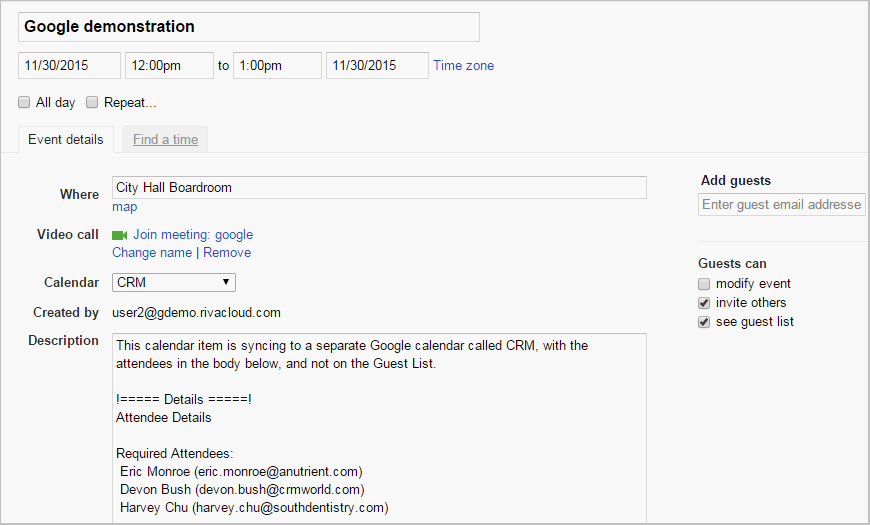Click the Add guests email field

[782, 205]
